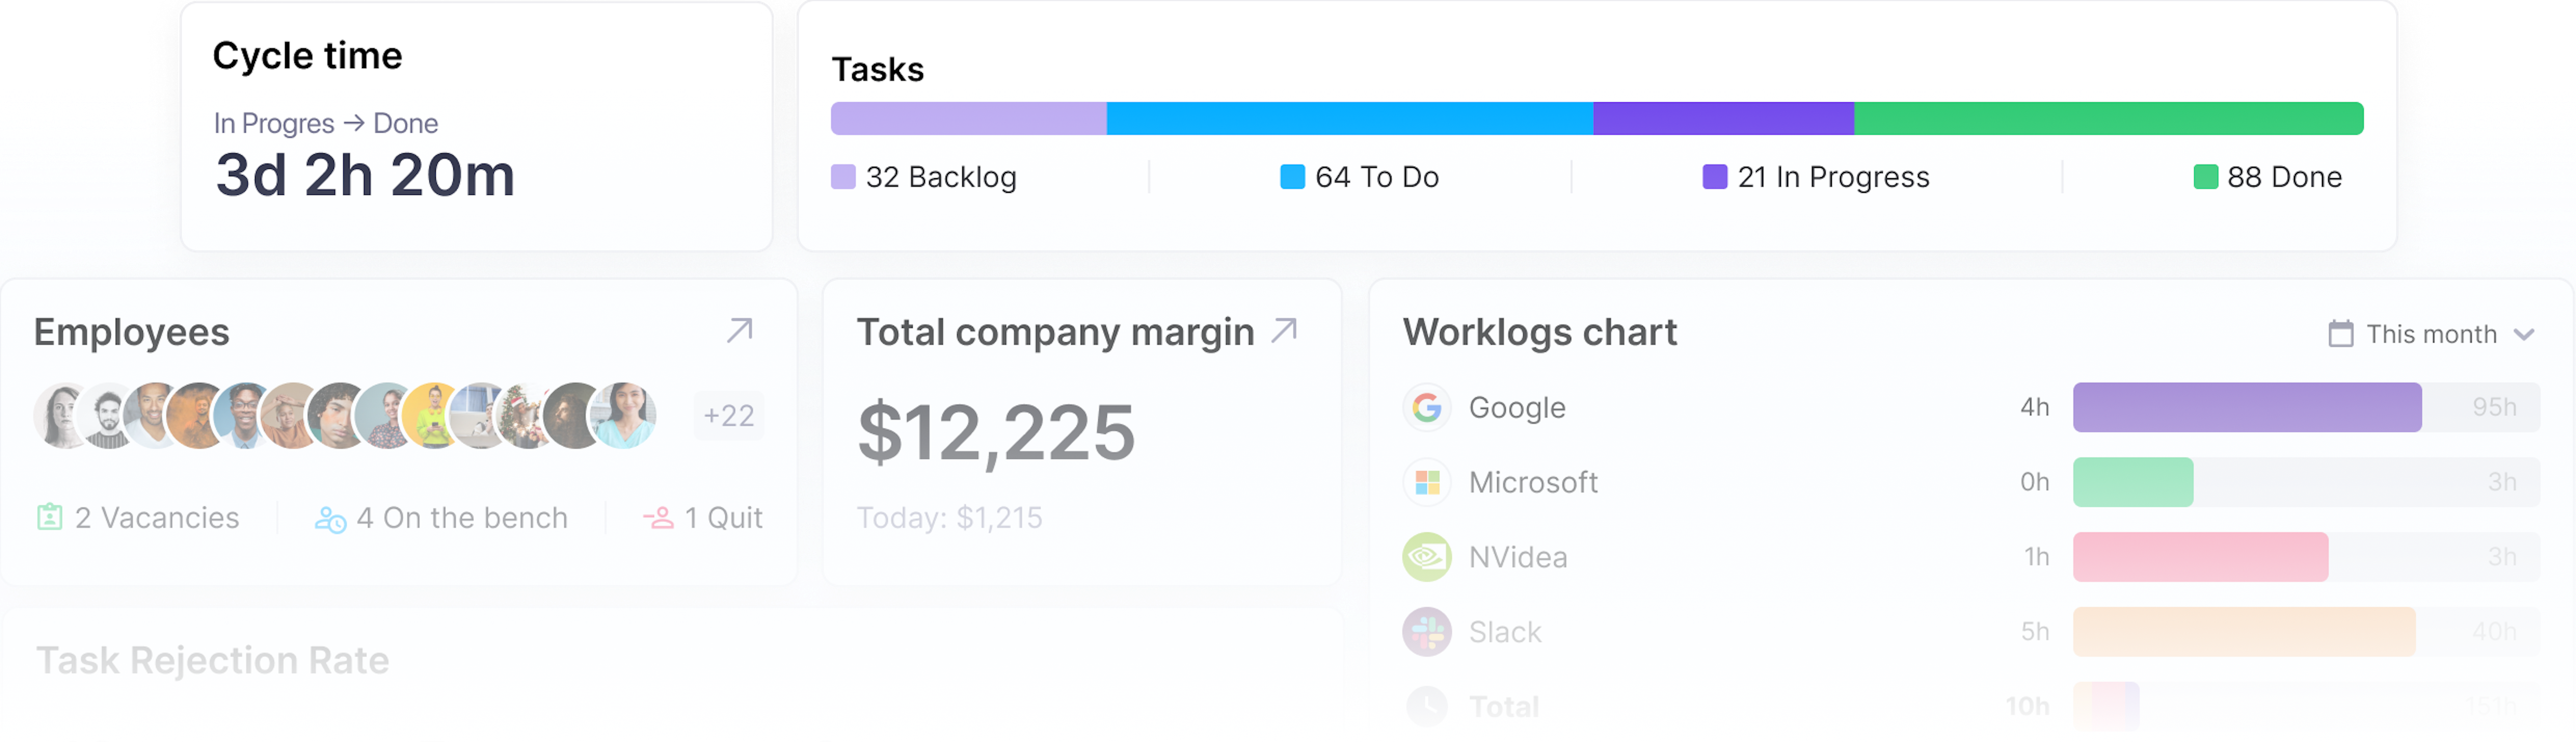Click the violet In Progress legend swatch
Image resolution: width=2576 pixels, height=742 pixels.
1714,178
